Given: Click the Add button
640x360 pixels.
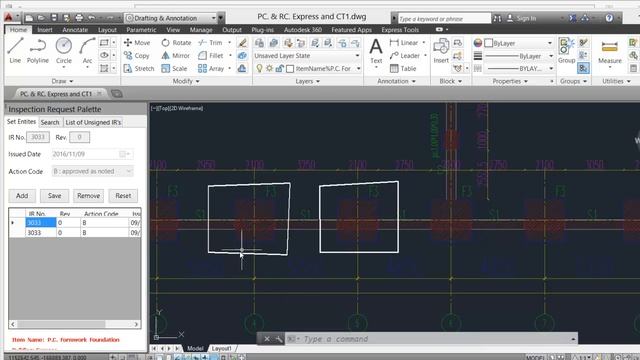Looking at the screenshot, I should click(22, 196).
